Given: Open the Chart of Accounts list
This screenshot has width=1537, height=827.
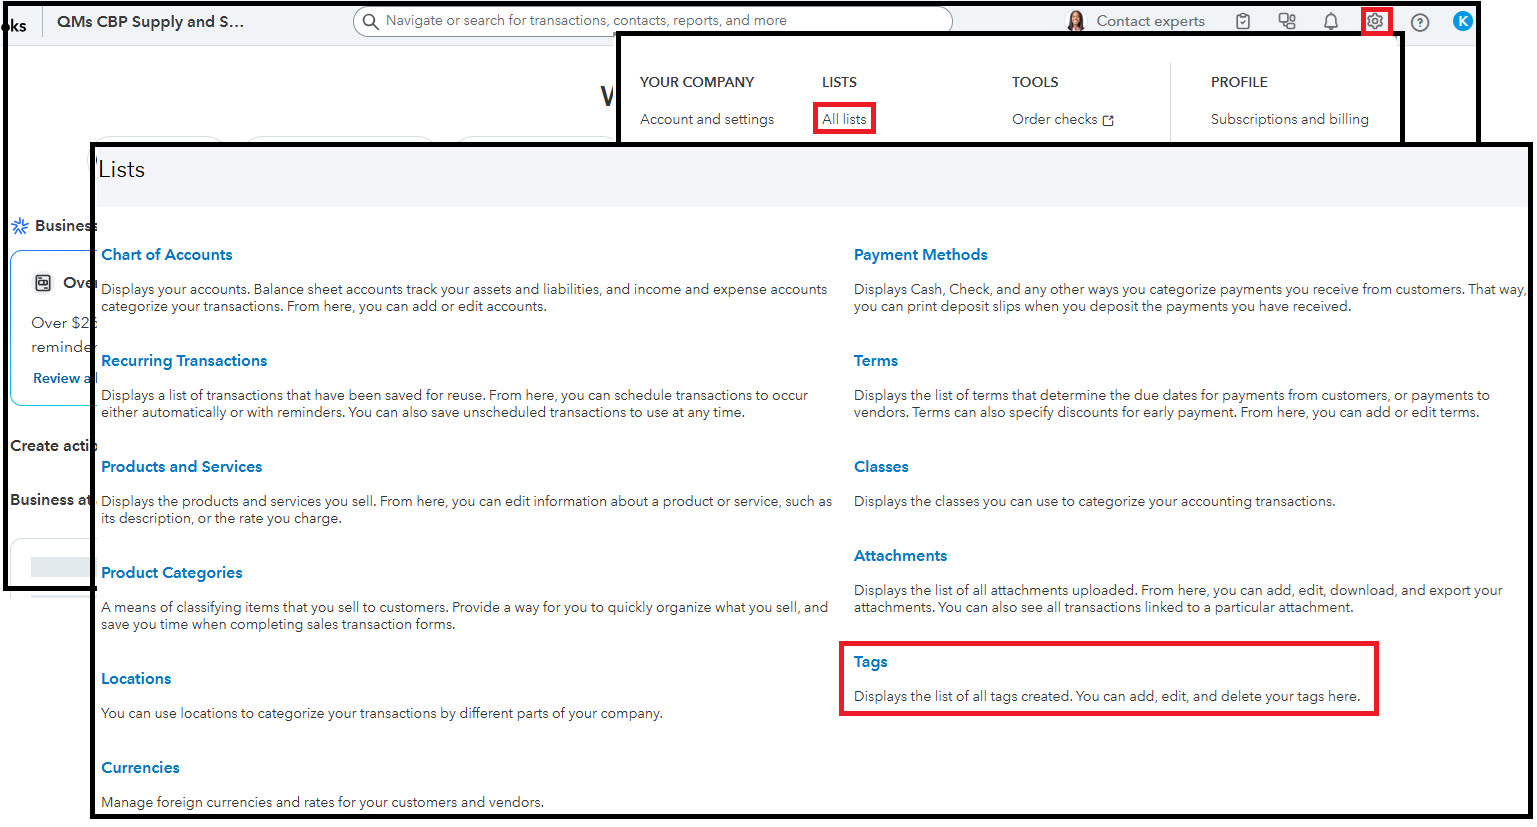Looking at the screenshot, I should click(x=167, y=255).
